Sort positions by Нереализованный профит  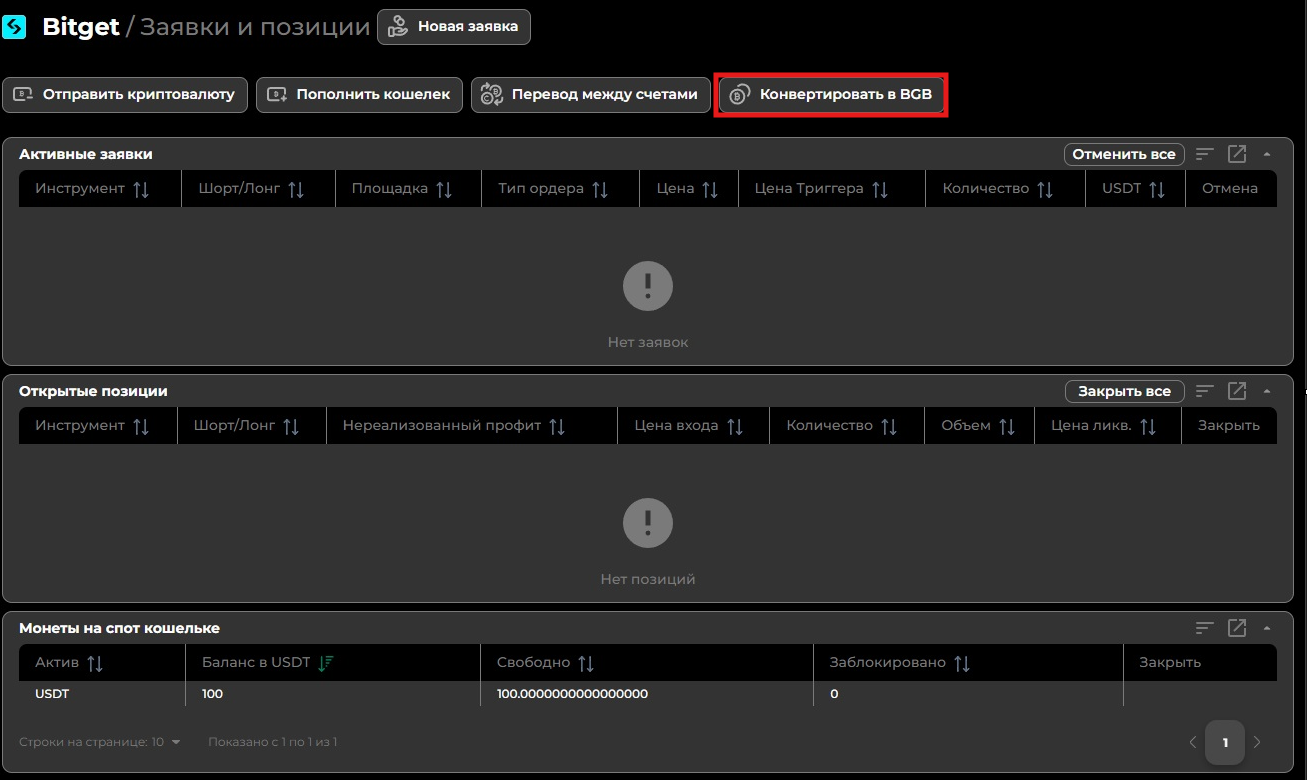pyautogui.click(x=557, y=426)
